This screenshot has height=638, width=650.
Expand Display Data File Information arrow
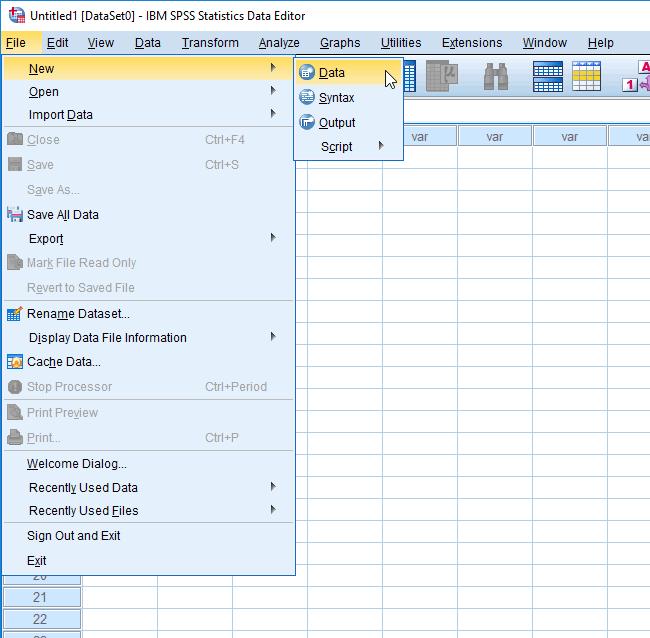[273, 336]
